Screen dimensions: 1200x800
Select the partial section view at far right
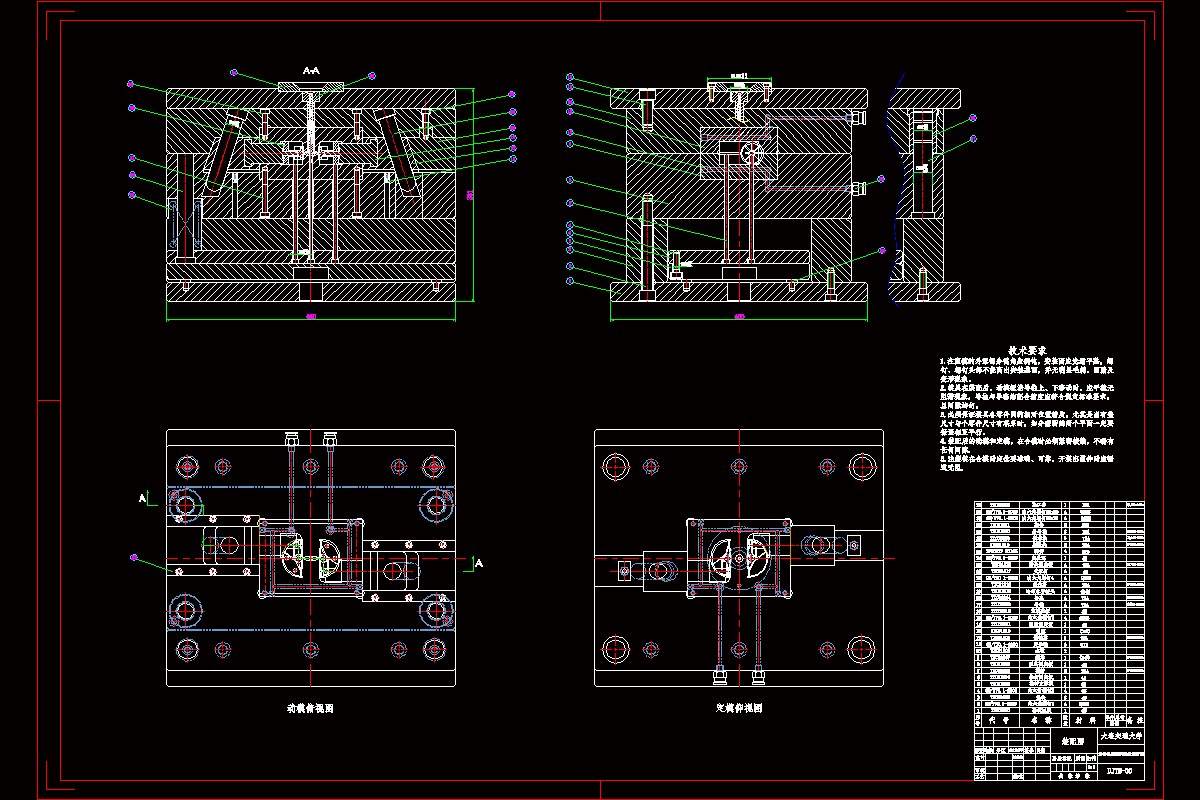[x=924, y=195]
